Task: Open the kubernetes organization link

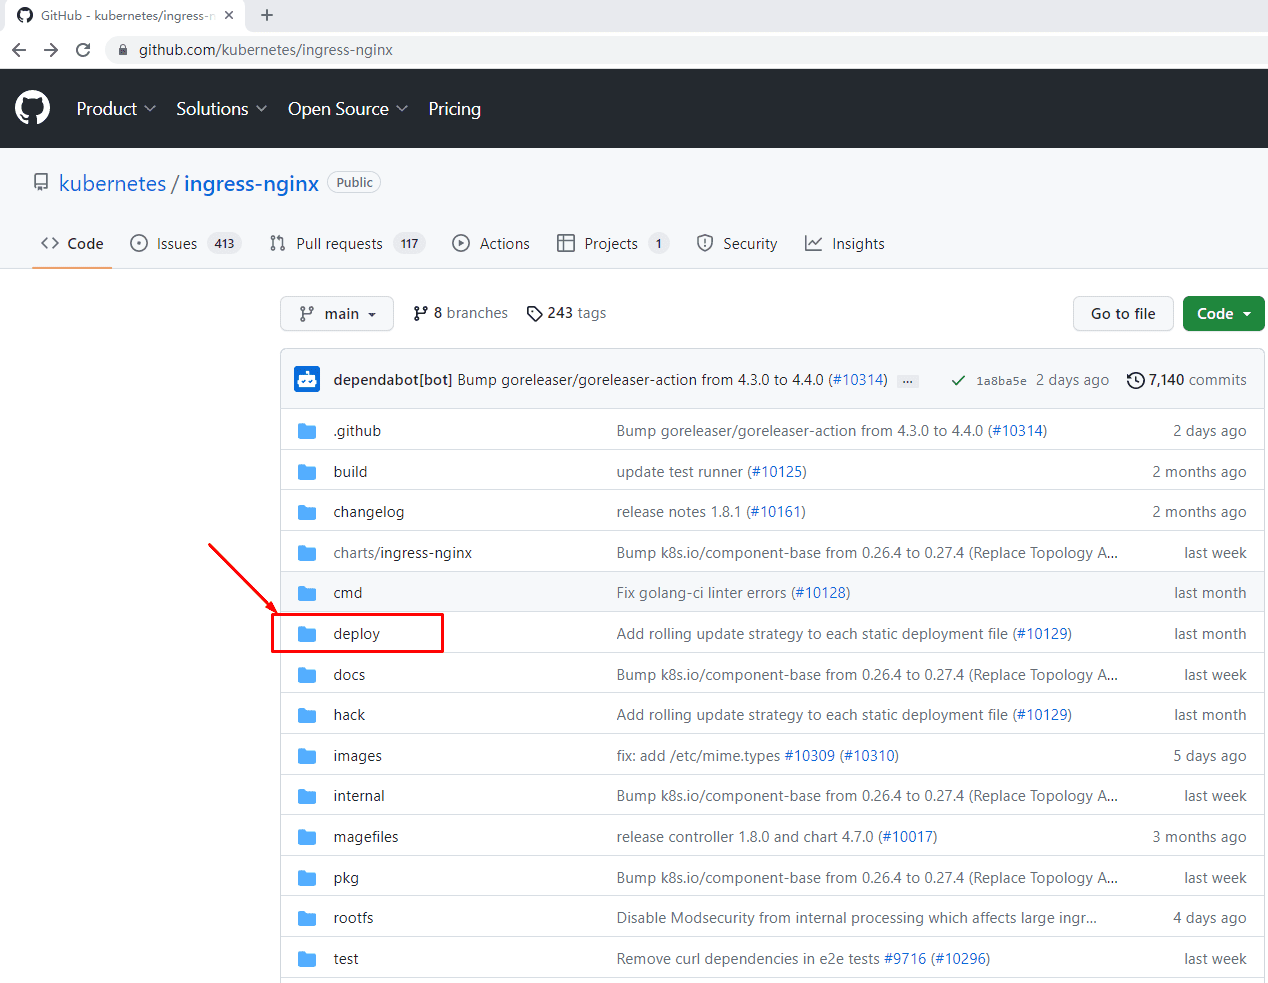Action: click(x=113, y=184)
